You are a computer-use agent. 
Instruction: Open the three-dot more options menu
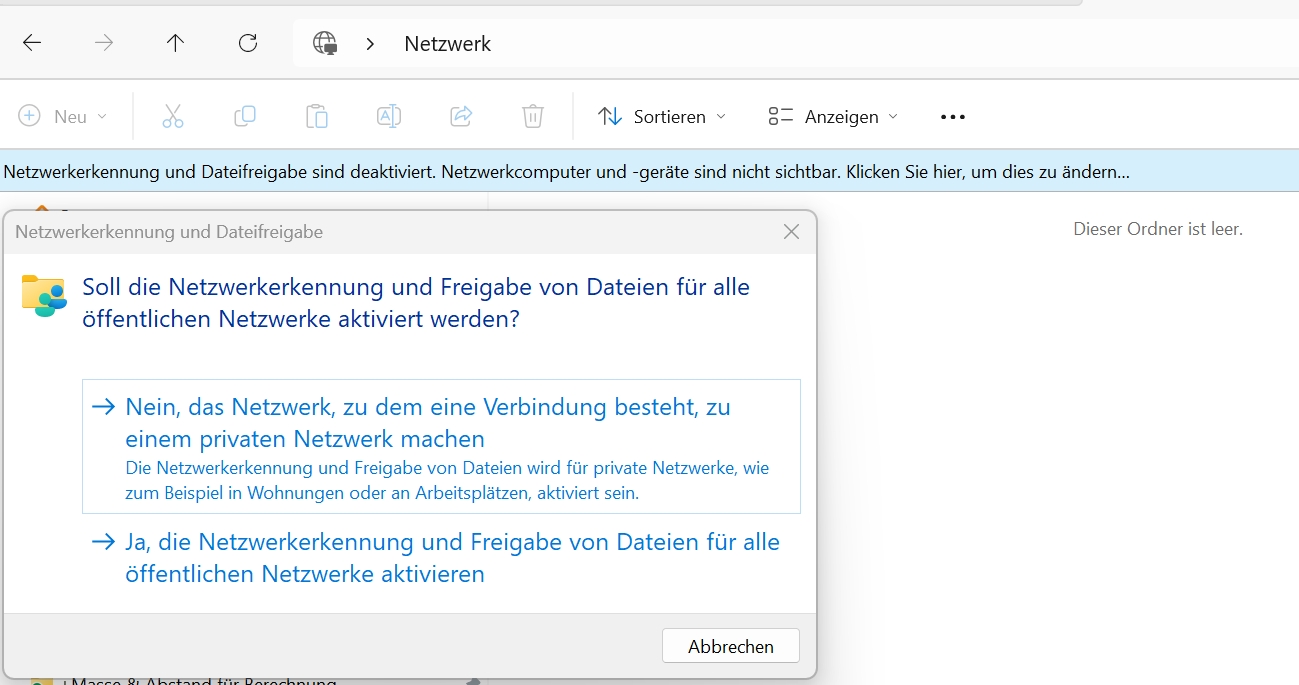[x=953, y=117]
